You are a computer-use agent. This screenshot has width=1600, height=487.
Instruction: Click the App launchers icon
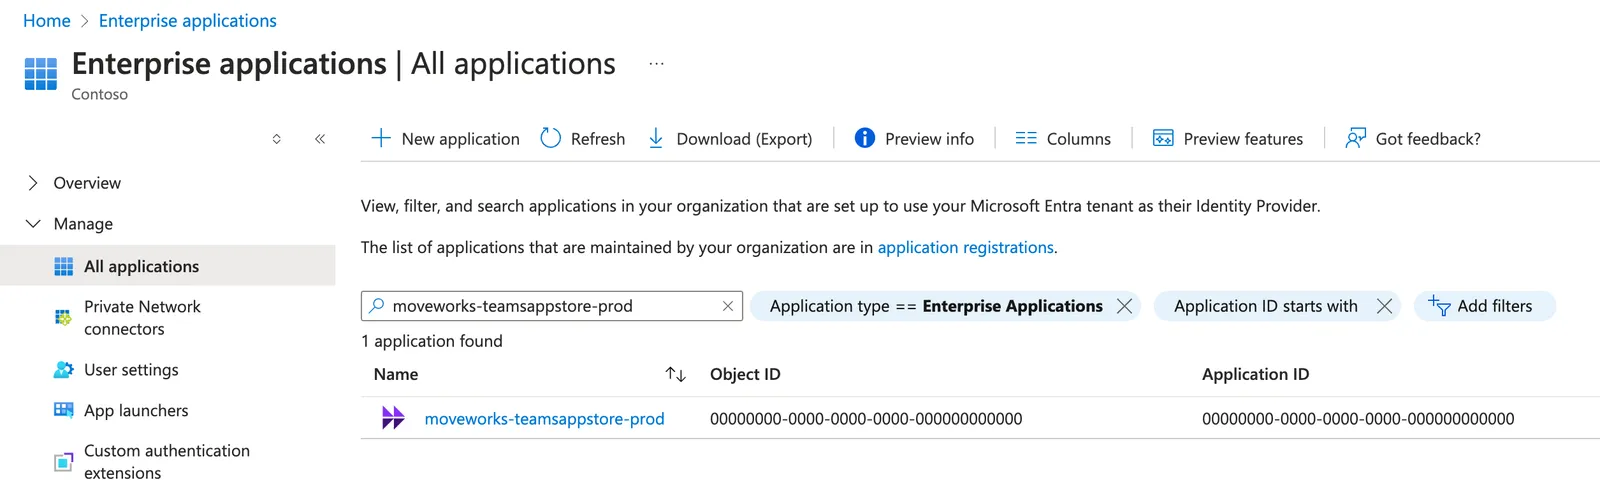[64, 410]
